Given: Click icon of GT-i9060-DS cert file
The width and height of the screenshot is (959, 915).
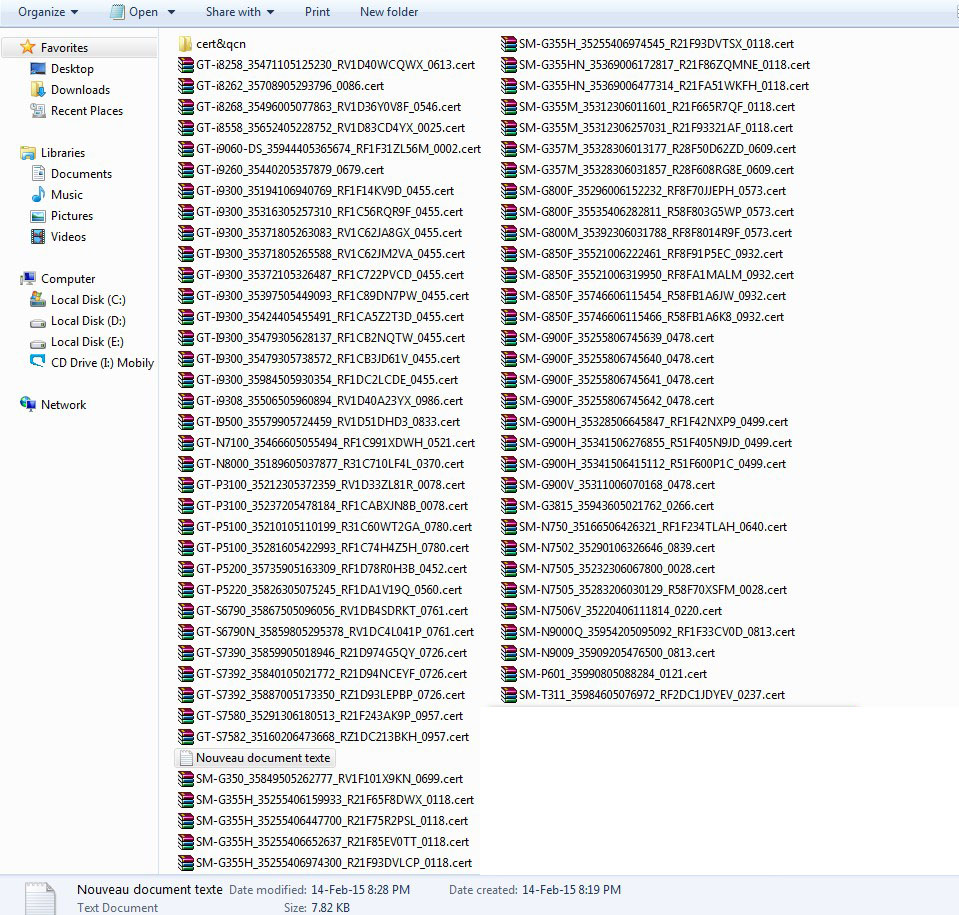Looking at the screenshot, I should pos(185,149).
